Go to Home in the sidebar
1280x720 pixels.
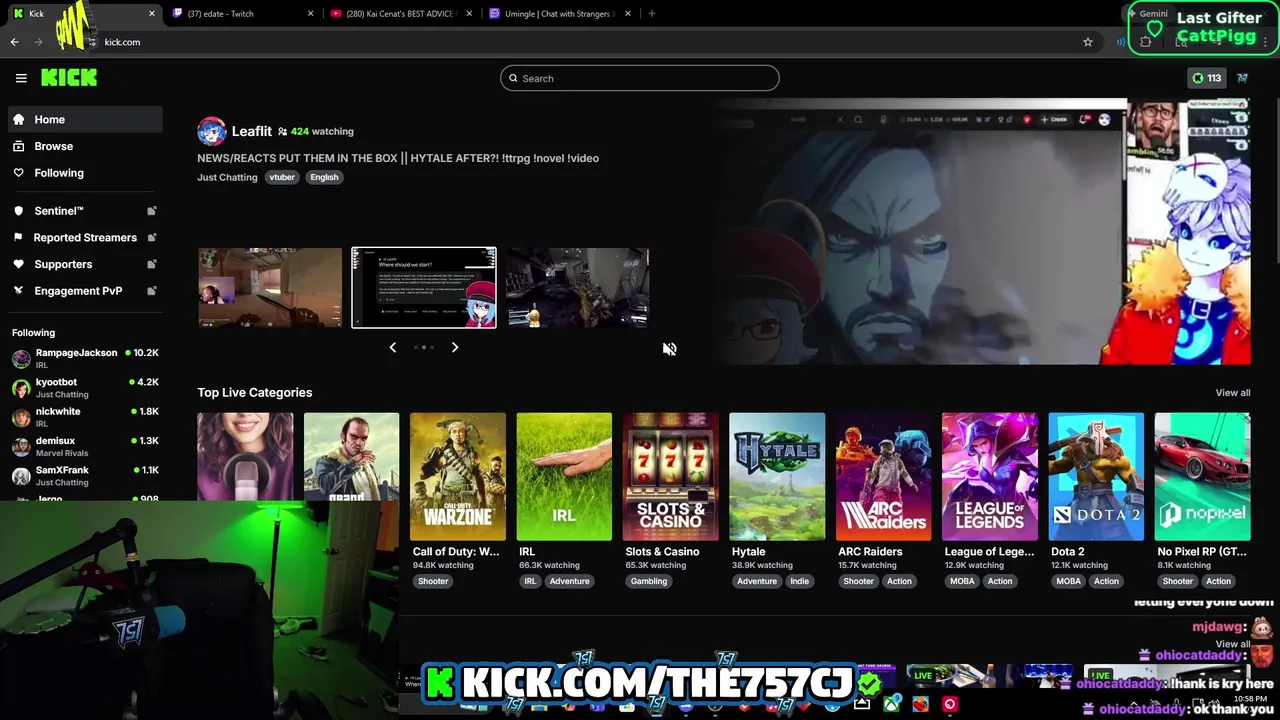point(85,119)
